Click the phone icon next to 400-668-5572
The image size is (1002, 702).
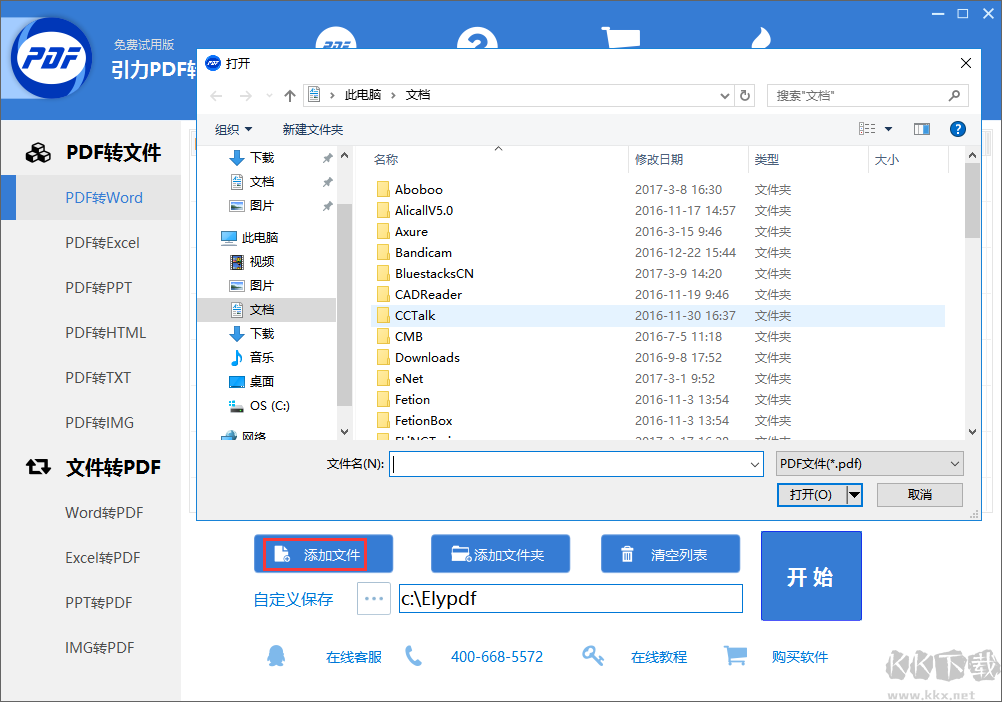(x=415, y=656)
